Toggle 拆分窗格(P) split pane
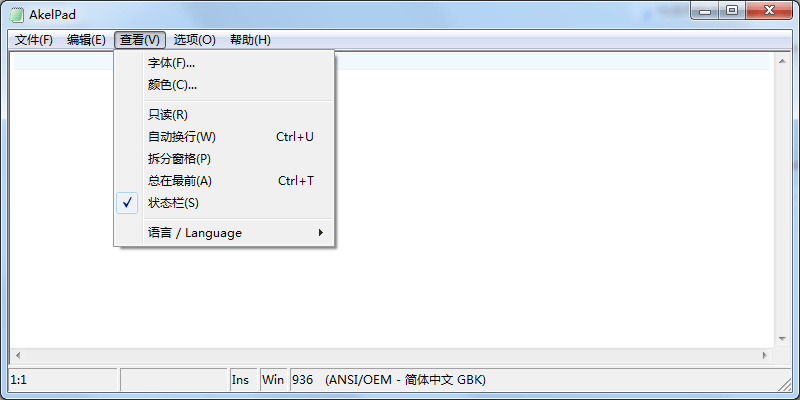The image size is (800, 400). point(179,159)
